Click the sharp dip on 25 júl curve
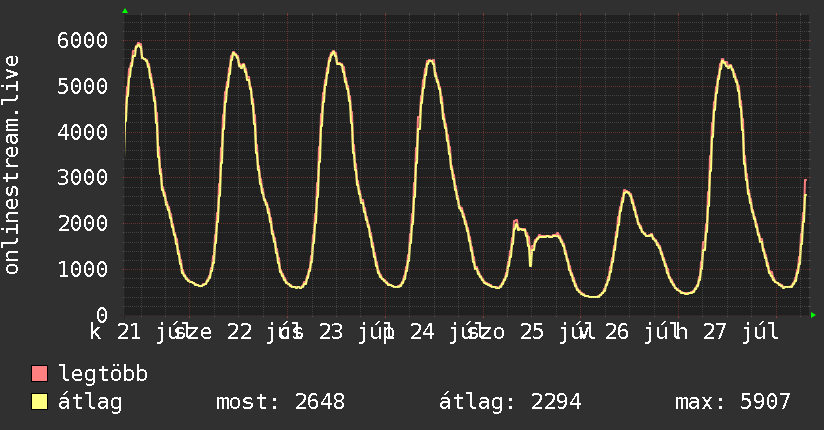The width and height of the screenshot is (824, 430). [x=530, y=264]
